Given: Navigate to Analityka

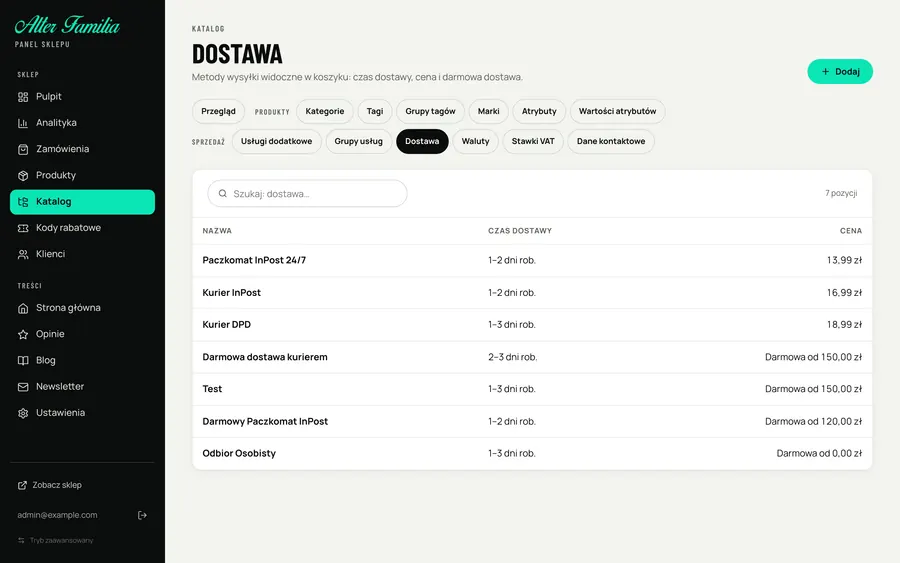Looking at the screenshot, I should [x=82, y=123].
